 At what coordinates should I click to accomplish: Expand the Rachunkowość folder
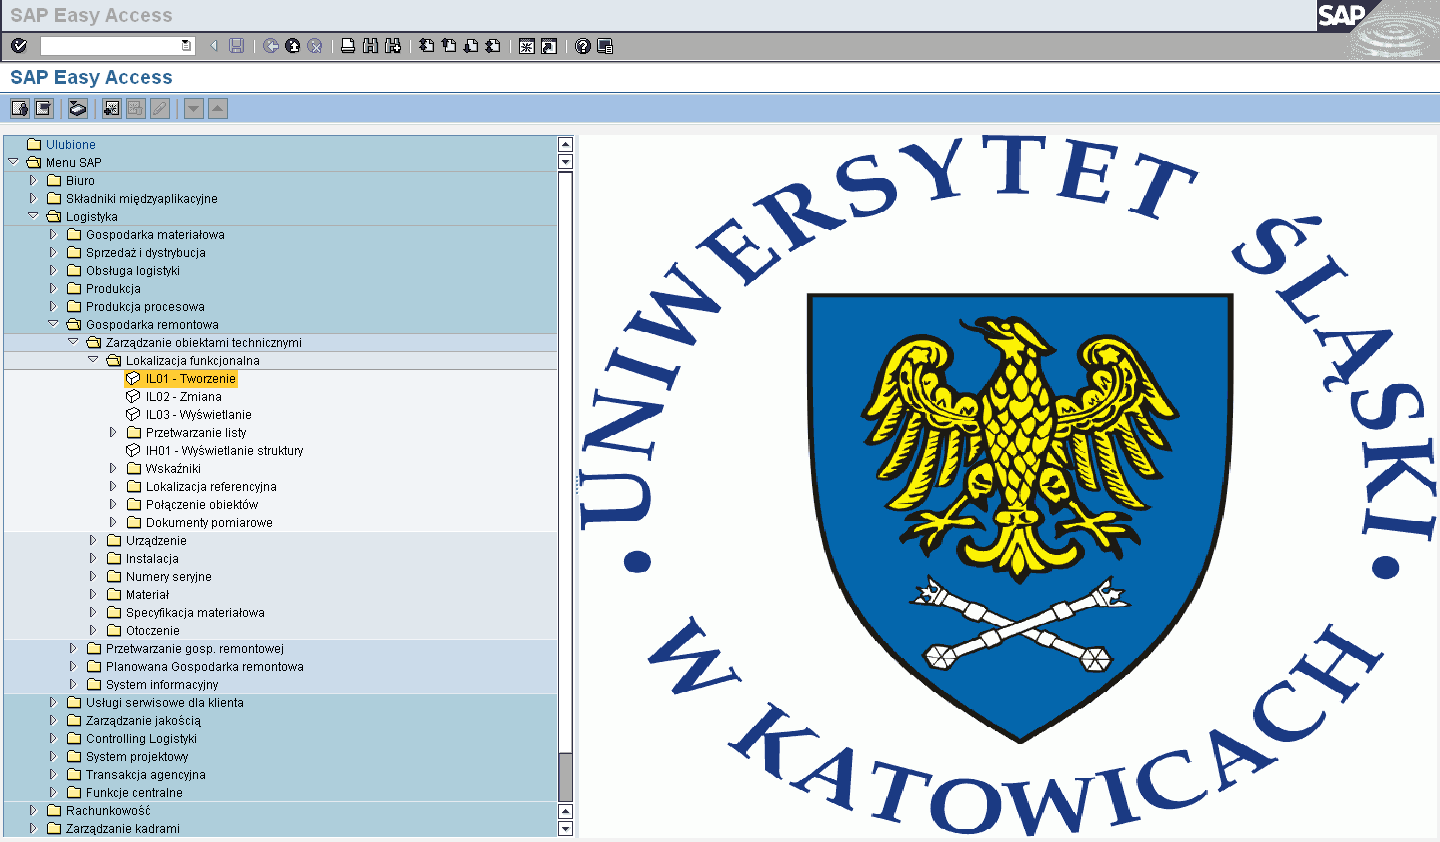click(x=33, y=810)
